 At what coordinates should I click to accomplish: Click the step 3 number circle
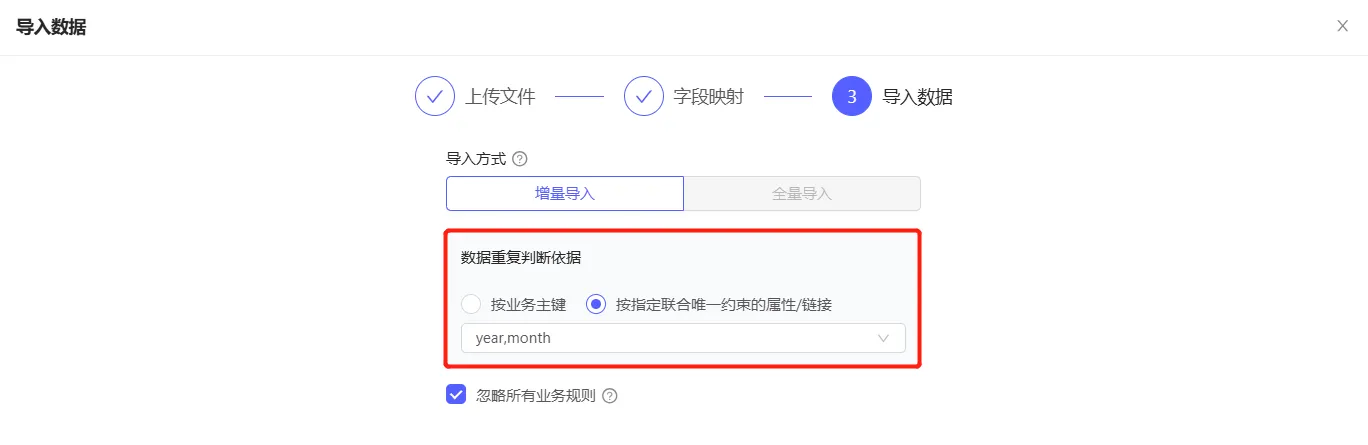(x=852, y=97)
